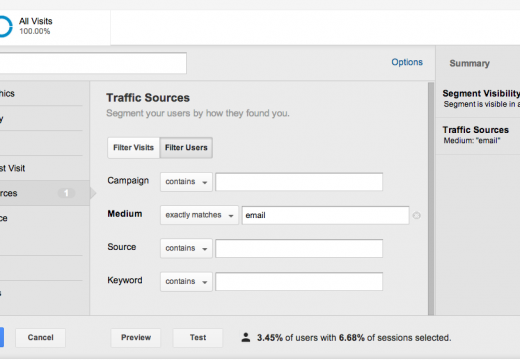Screen dimensions: 520x360
Task: Click the user silhouette icon near stats
Action: [246, 337]
